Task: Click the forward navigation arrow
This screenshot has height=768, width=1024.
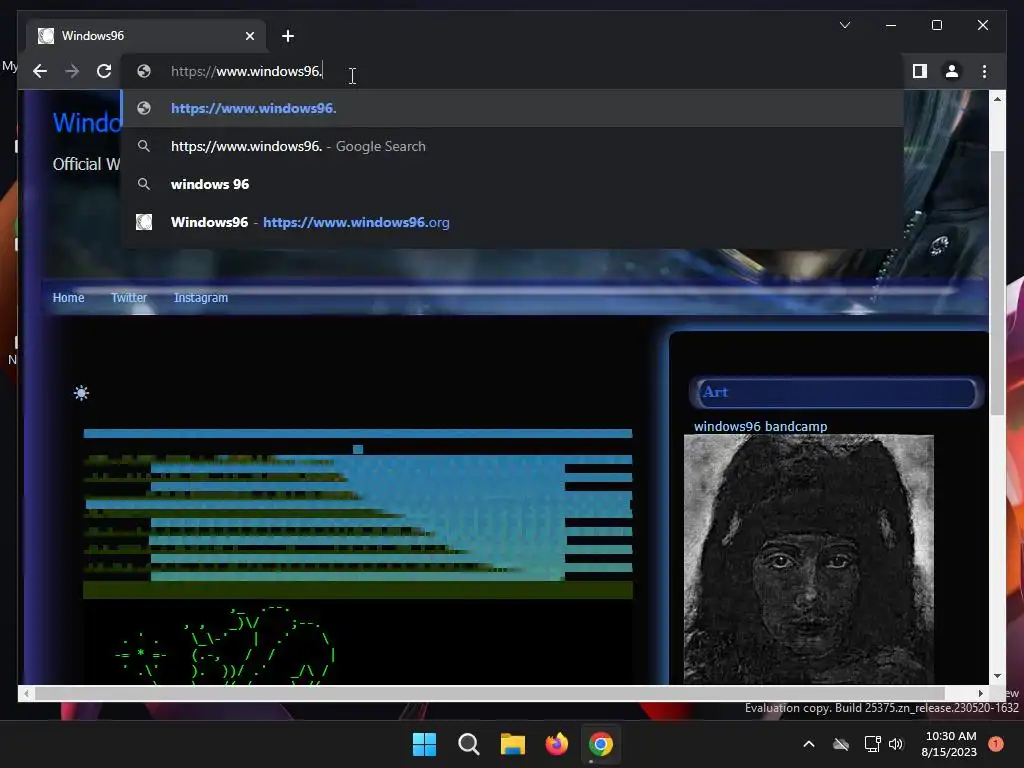Action: [72, 71]
